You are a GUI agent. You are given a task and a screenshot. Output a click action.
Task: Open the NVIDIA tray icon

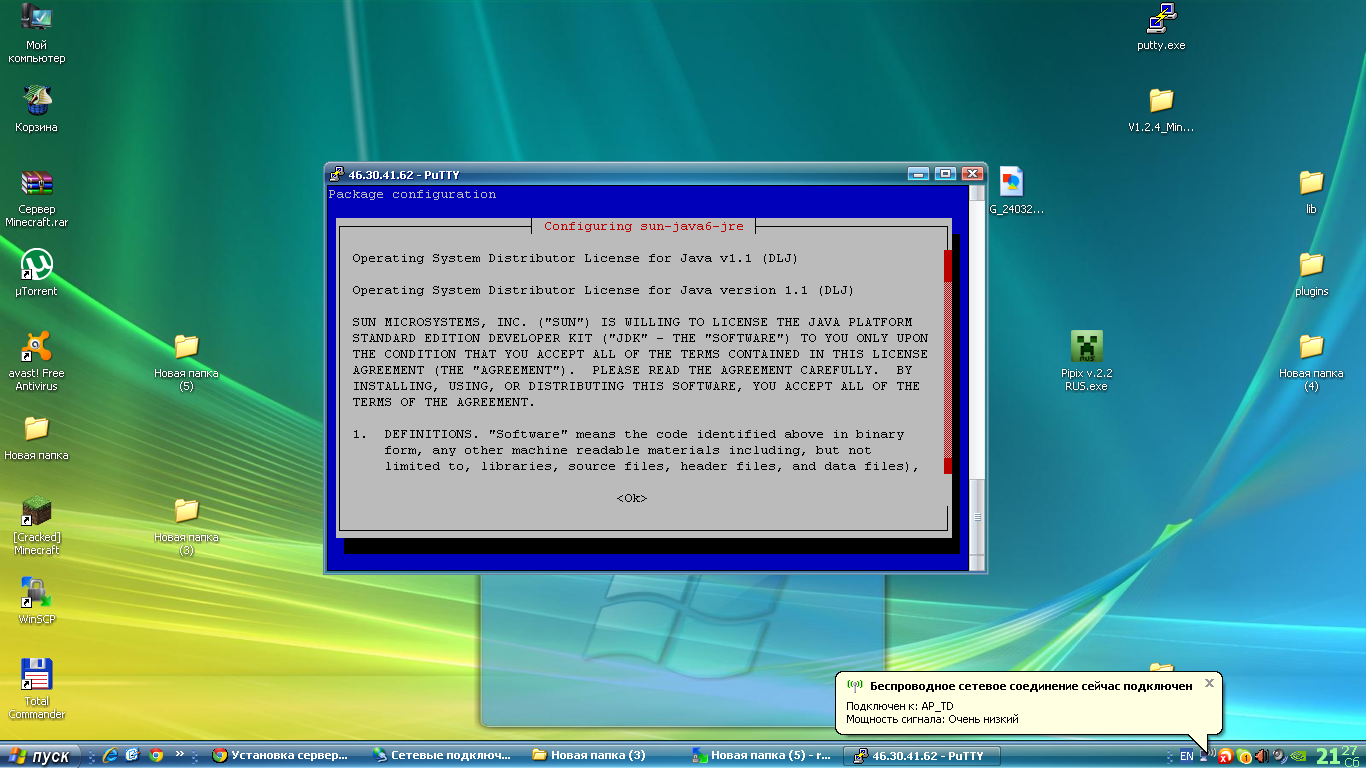1298,755
